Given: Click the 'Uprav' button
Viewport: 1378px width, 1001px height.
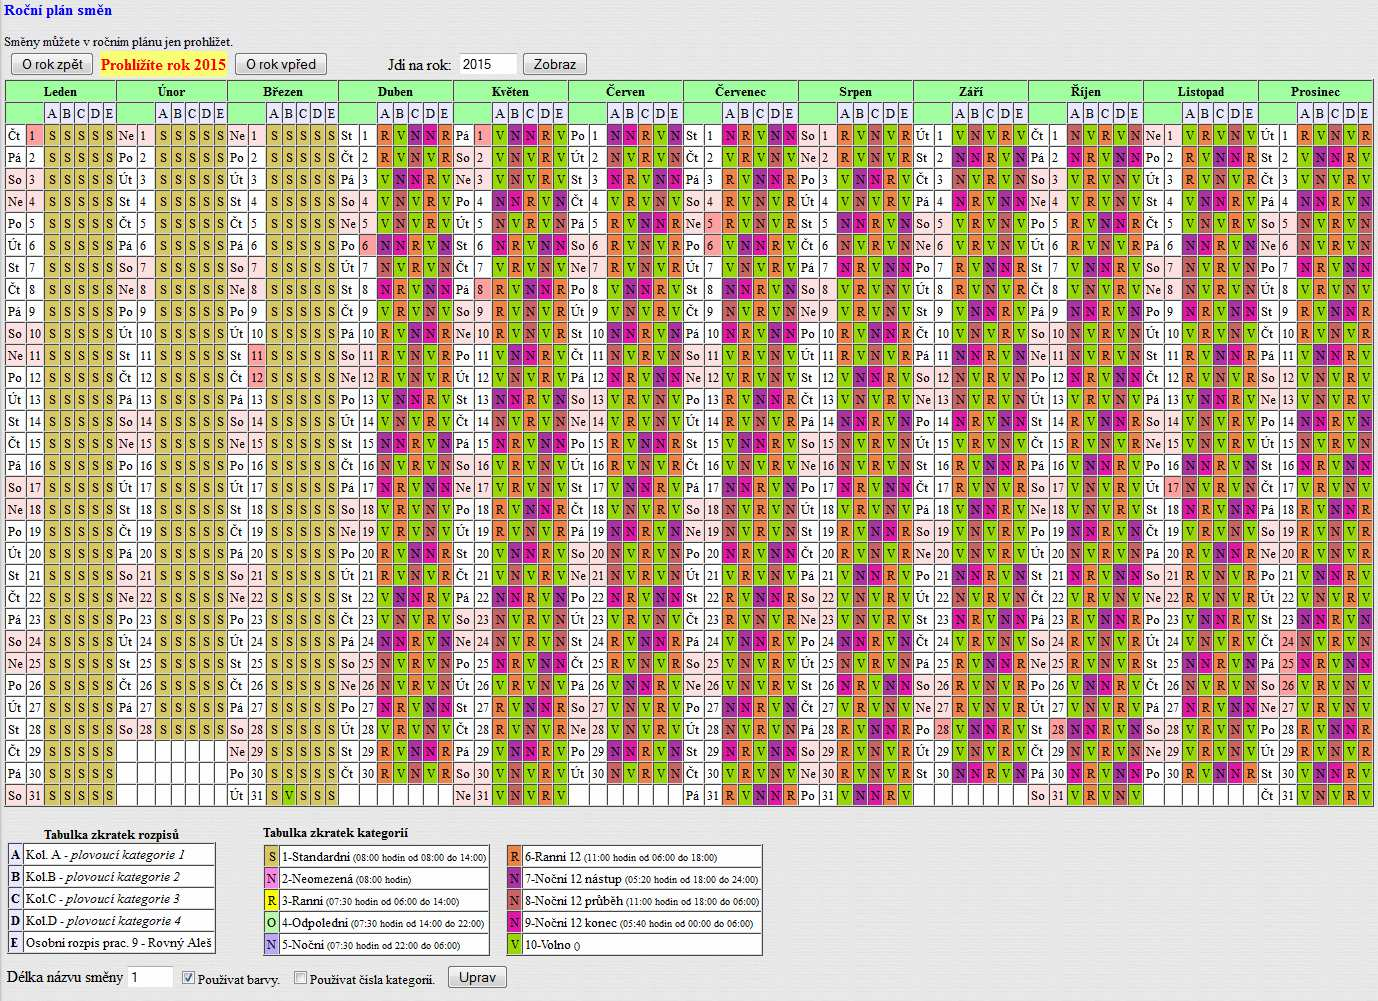Looking at the screenshot, I should coord(477,977).
